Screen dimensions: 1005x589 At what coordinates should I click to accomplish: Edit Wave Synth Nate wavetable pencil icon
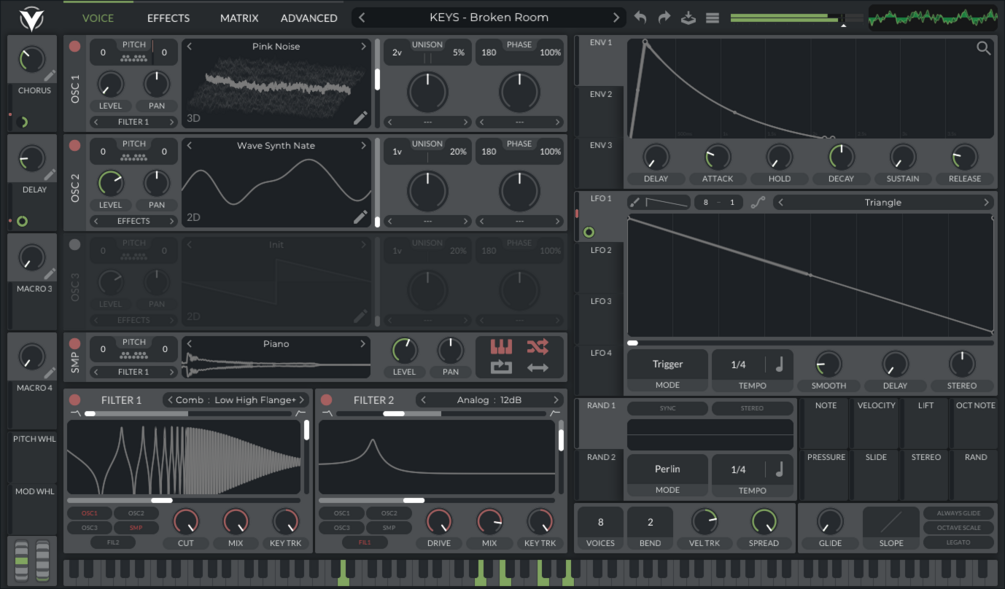click(x=360, y=217)
